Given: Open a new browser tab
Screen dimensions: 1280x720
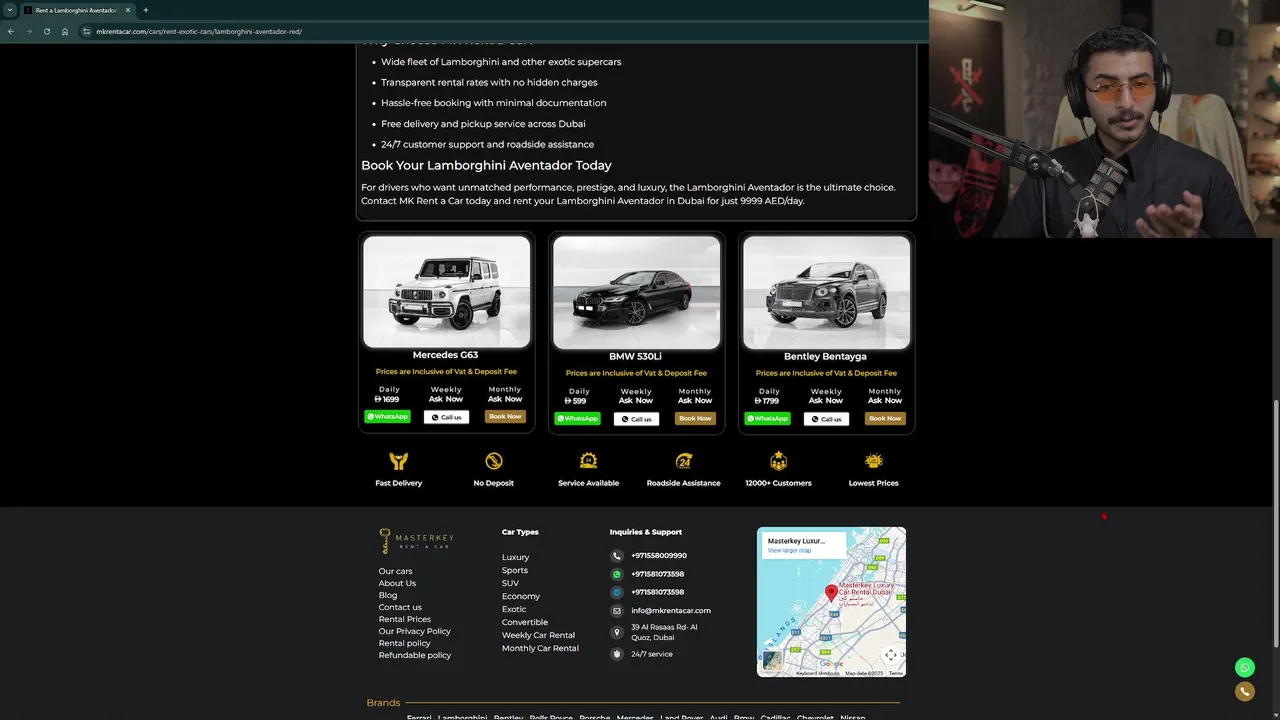Looking at the screenshot, I should pyautogui.click(x=146, y=10).
